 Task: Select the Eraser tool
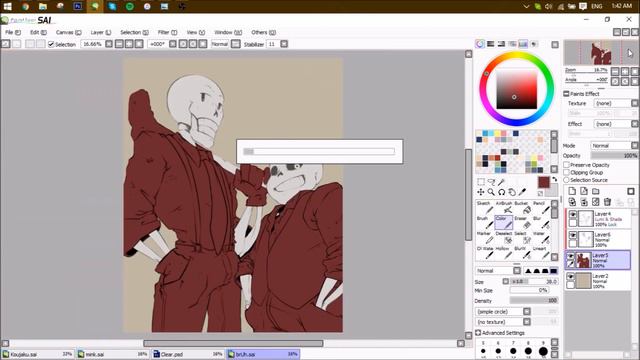click(523, 222)
